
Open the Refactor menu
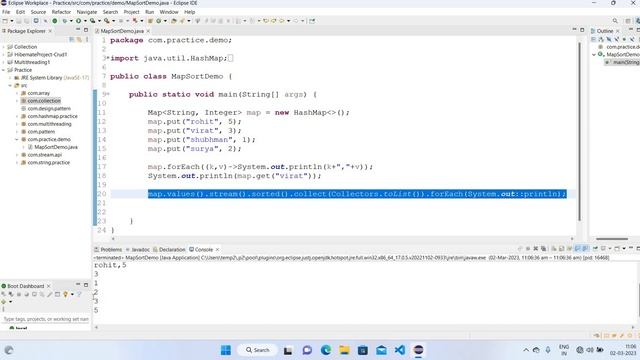pyautogui.click(x=61, y=12)
